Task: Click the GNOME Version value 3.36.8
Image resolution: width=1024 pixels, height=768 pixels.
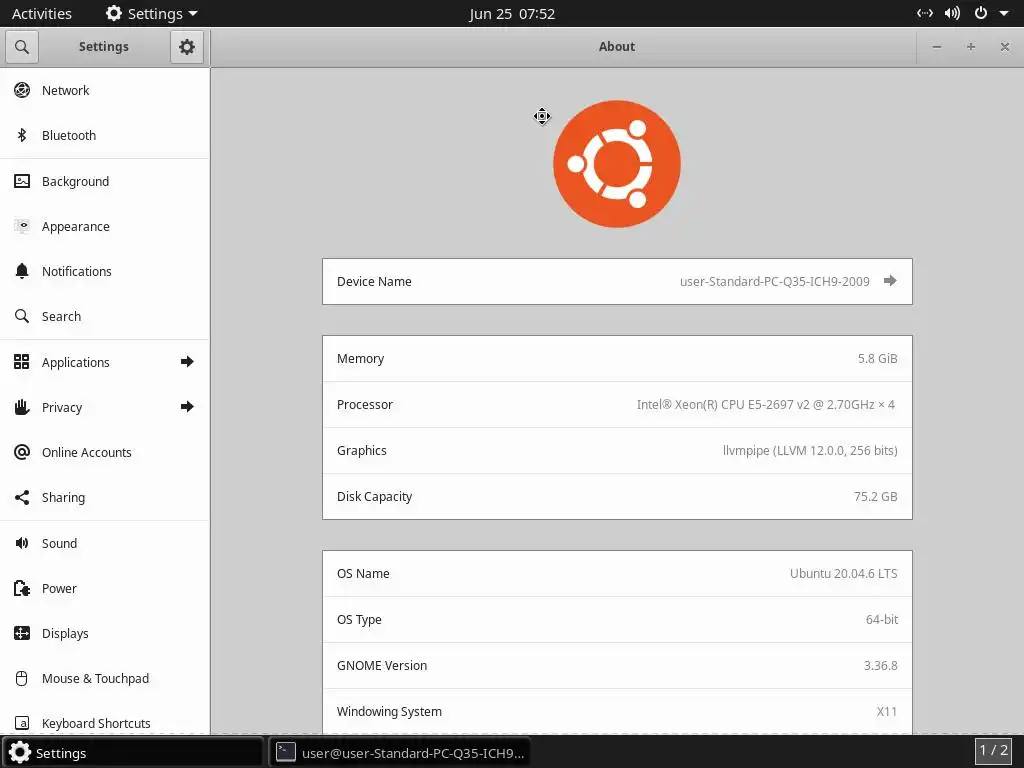Action: point(880,665)
